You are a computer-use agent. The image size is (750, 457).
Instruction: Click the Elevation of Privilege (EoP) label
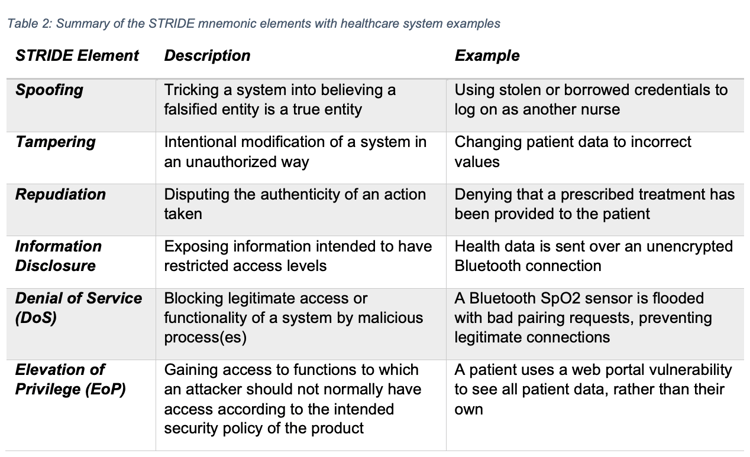[70, 379]
